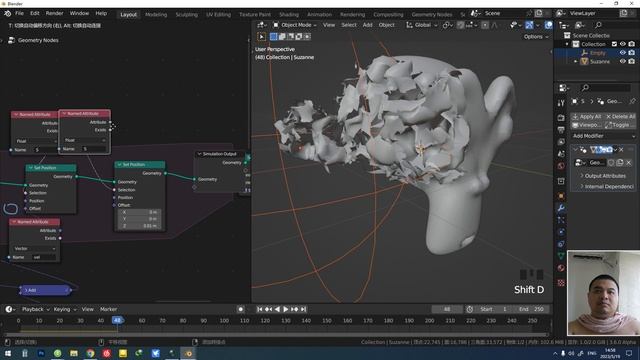The height and width of the screenshot is (360, 640).
Task: Hide the Suzanne object in viewport
Action: tap(623, 61)
